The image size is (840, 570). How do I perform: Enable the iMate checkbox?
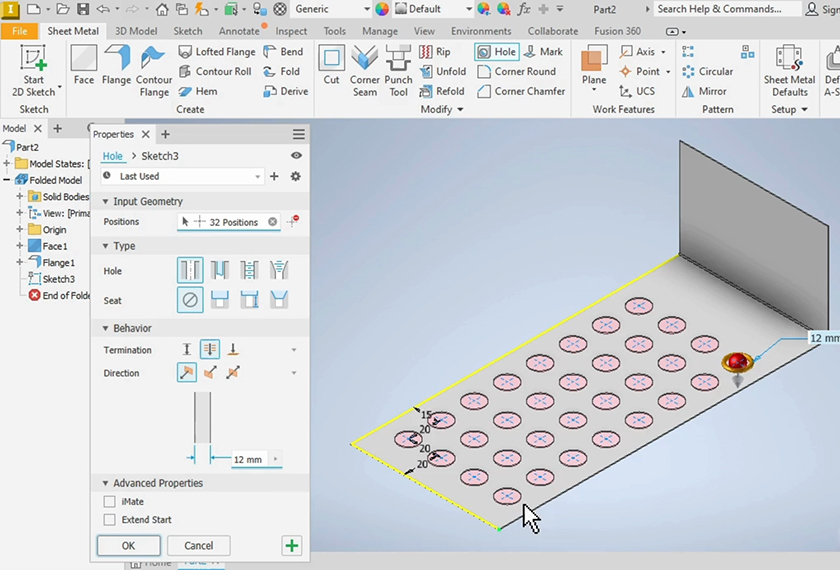110,502
